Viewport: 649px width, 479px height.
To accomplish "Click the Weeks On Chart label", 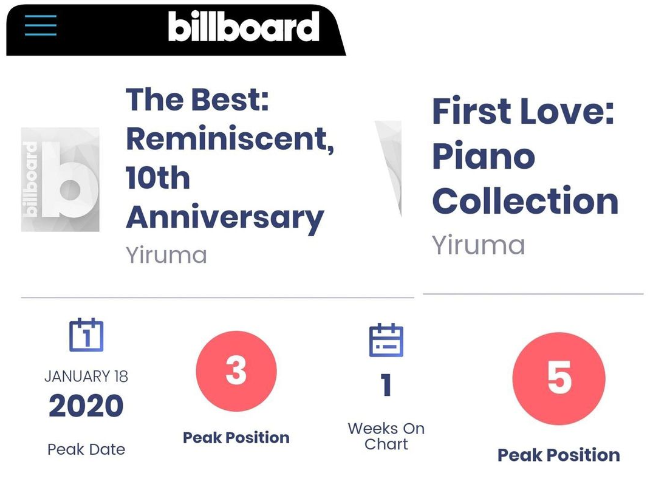I will click(386, 436).
